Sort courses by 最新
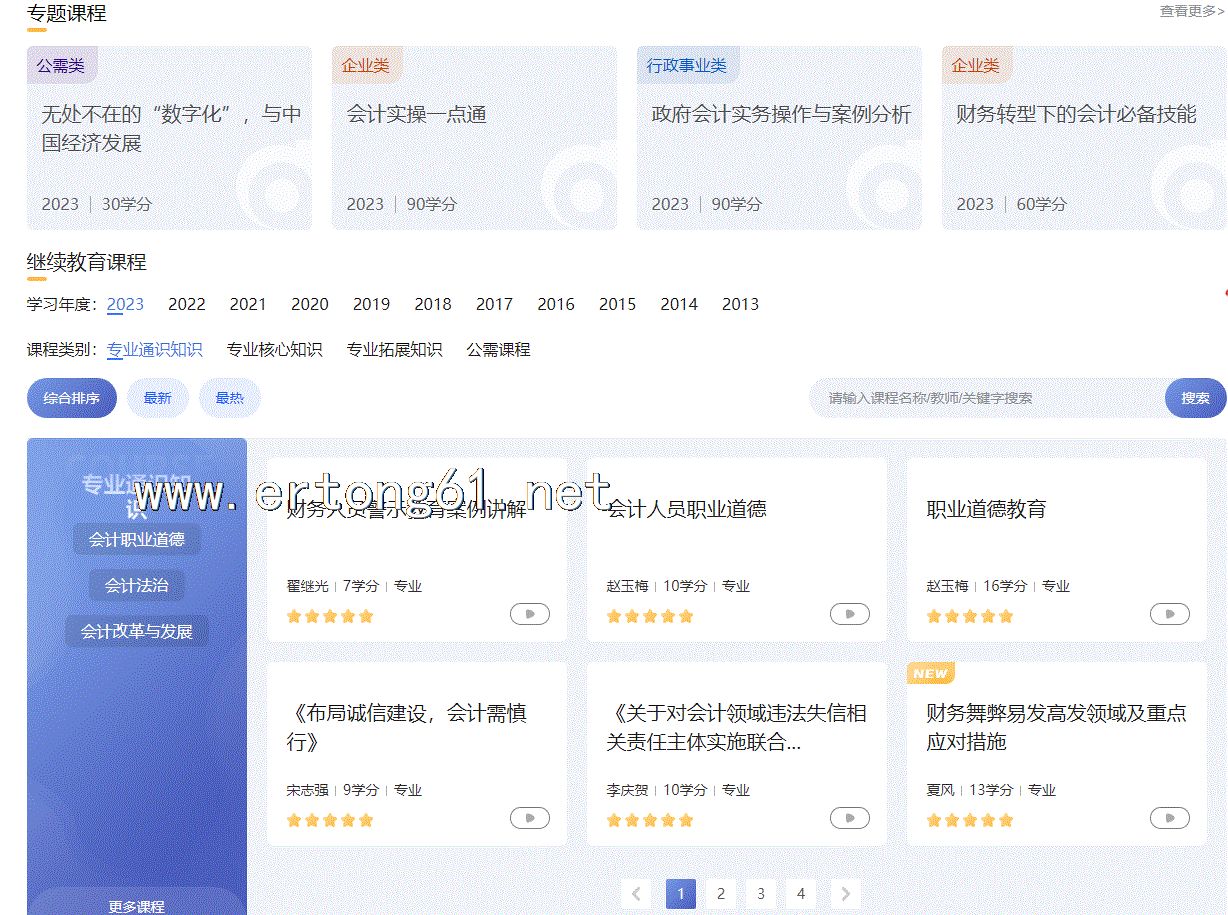Viewport: 1228px width, 915px height. pos(157,398)
